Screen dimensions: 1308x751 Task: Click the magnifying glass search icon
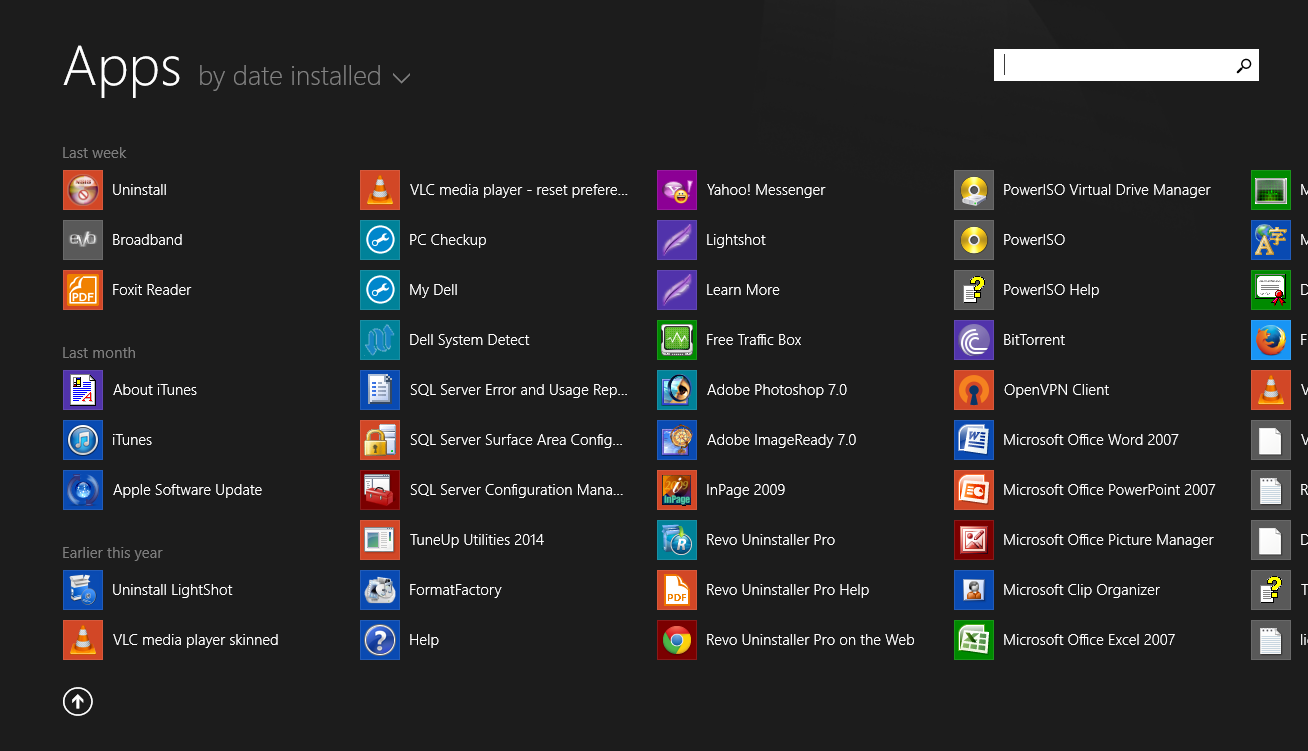(1244, 65)
